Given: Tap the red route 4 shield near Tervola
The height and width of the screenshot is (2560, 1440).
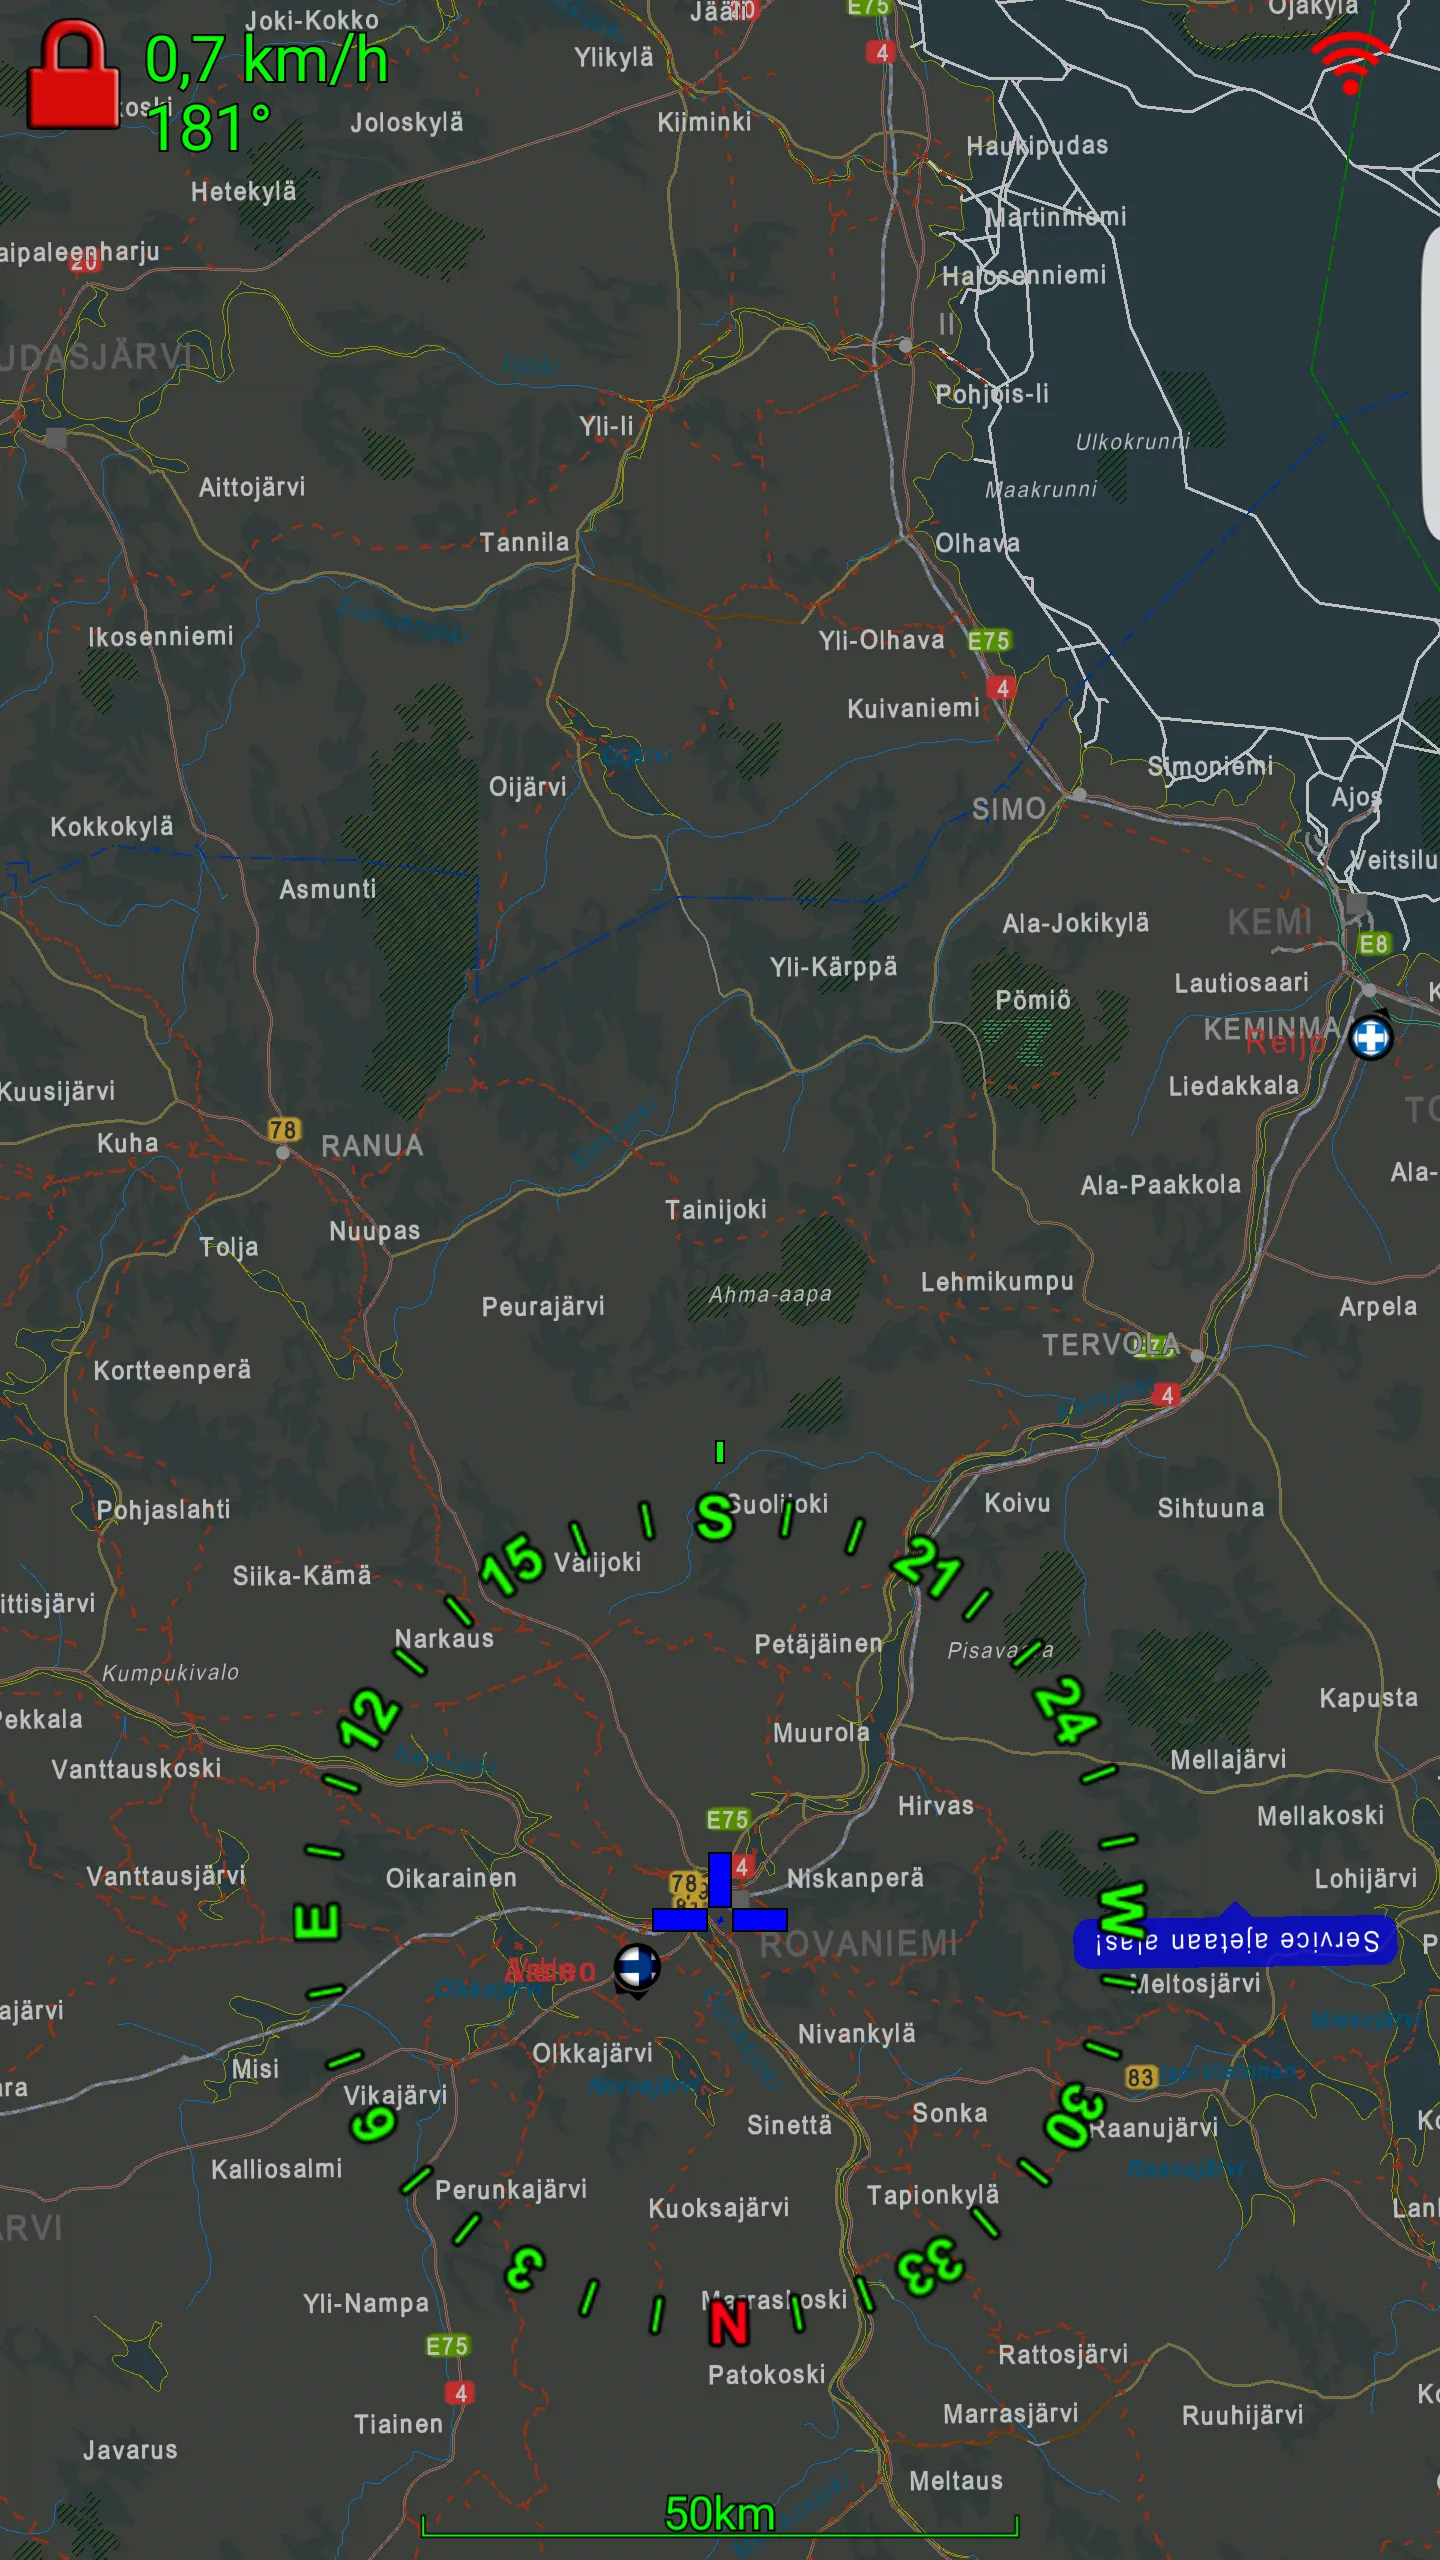Looking at the screenshot, I should click(x=1166, y=1395).
